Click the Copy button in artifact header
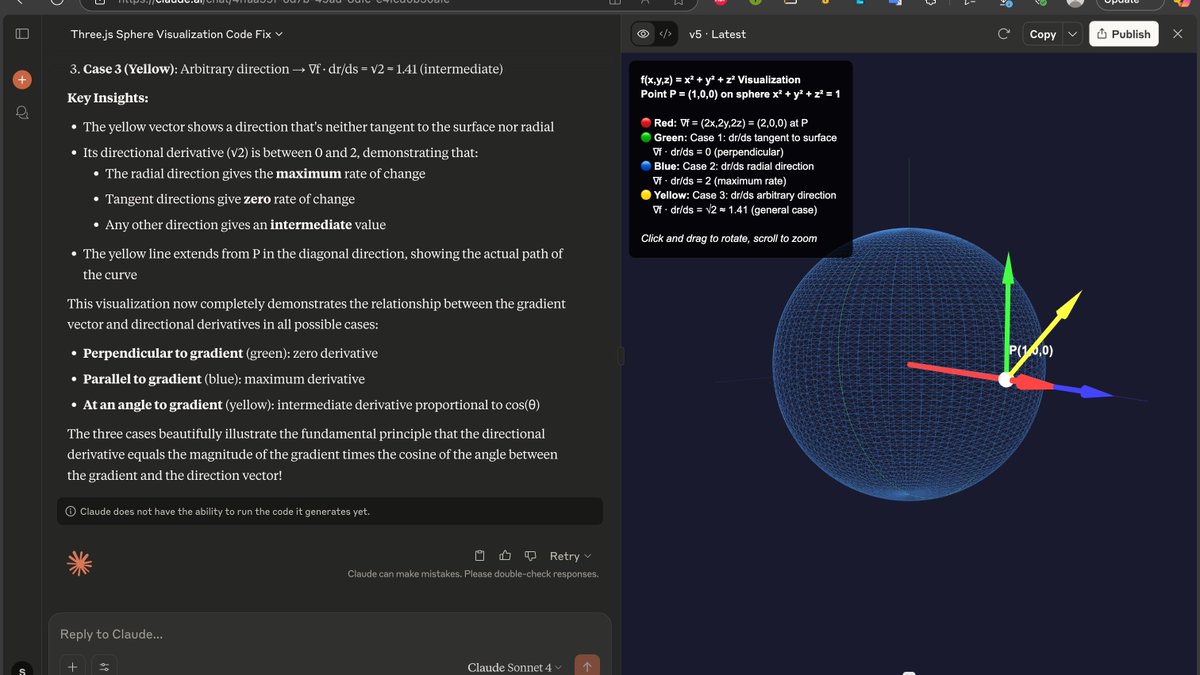1200x675 pixels. pos(1043,34)
